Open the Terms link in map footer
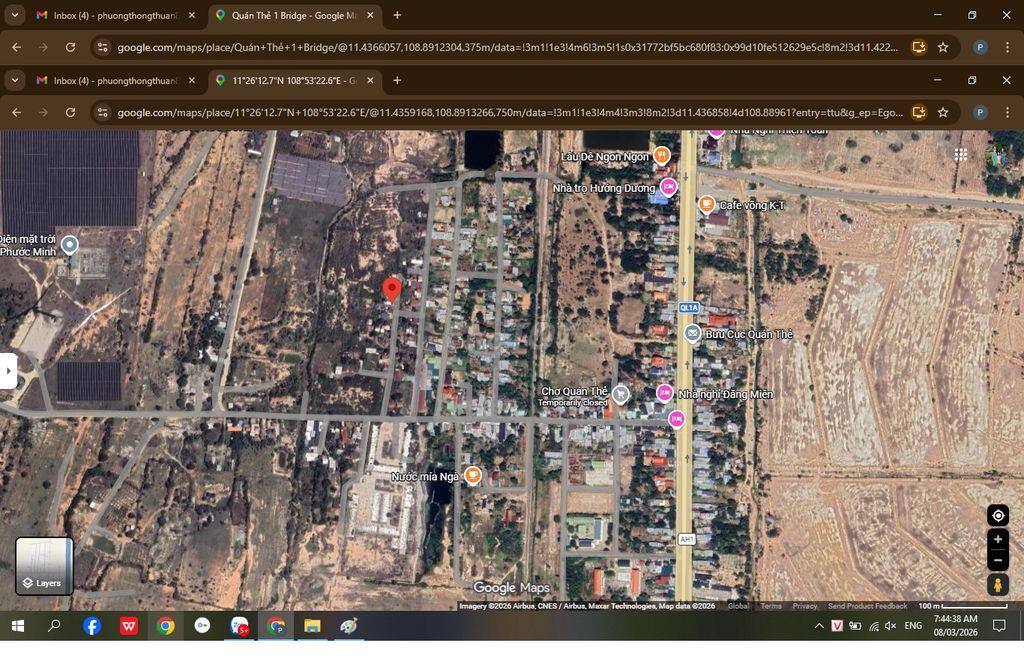 [x=771, y=606]
